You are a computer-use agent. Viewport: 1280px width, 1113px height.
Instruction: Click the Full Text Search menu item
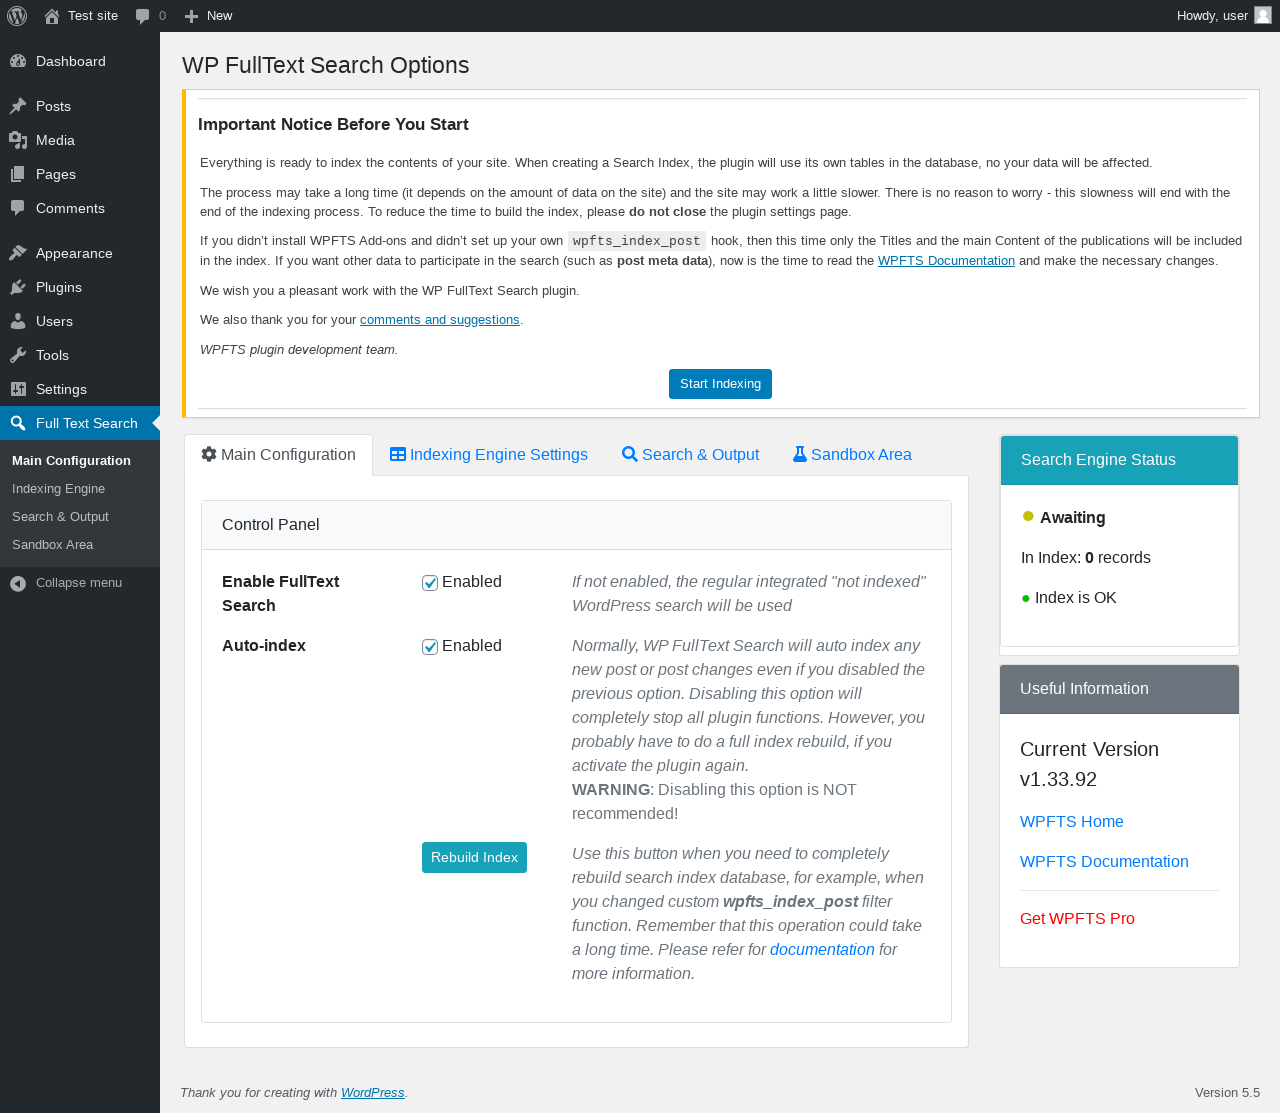pos(80,423)
